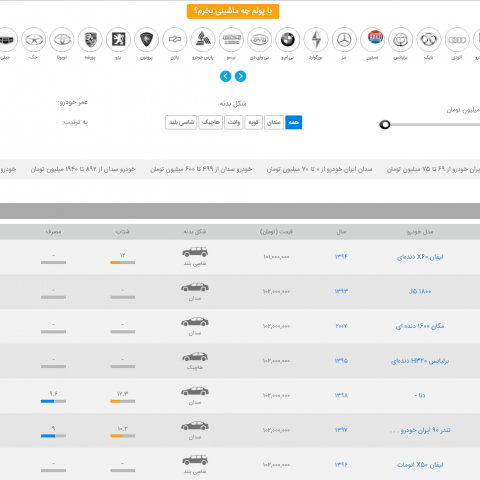Open Tondar 90 Iran Khodro model link
Viewport: 480px width, 480px height.
tap(420, 430)
